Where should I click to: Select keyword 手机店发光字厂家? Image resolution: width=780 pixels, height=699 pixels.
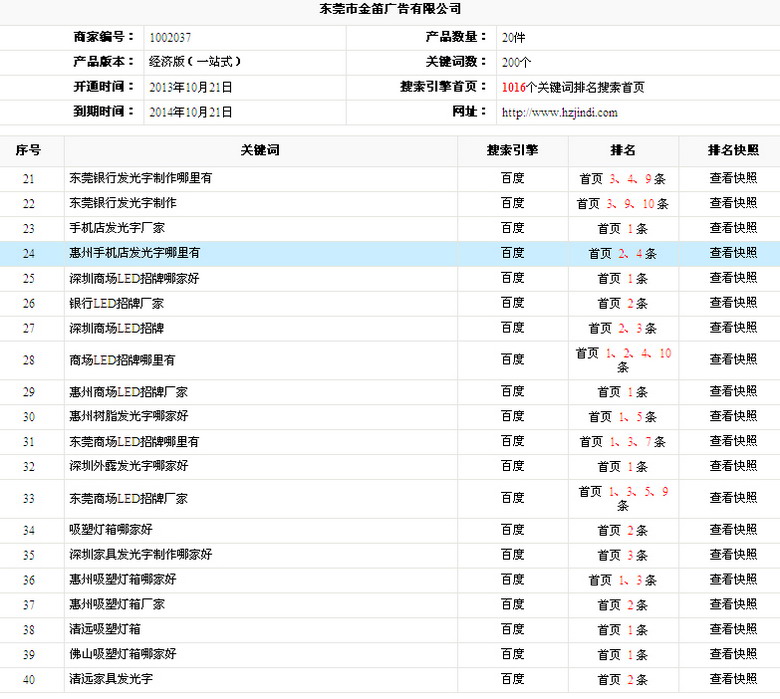117,228
